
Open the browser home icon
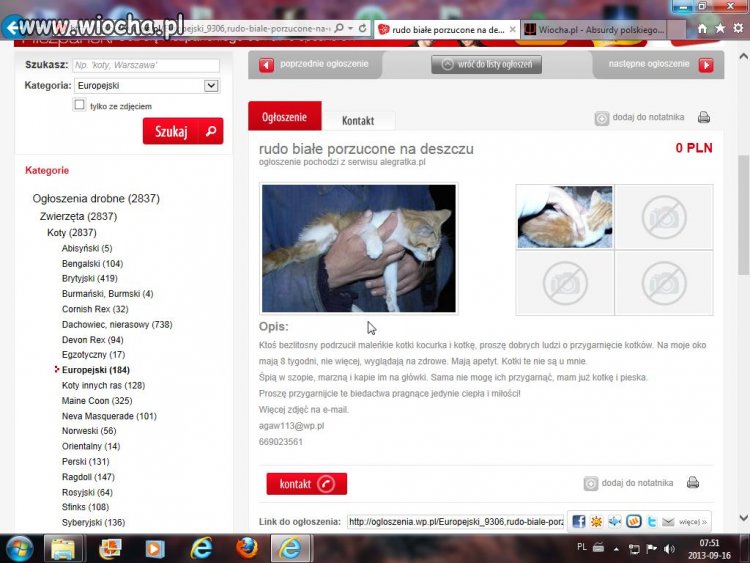click(x=702, y=29)
